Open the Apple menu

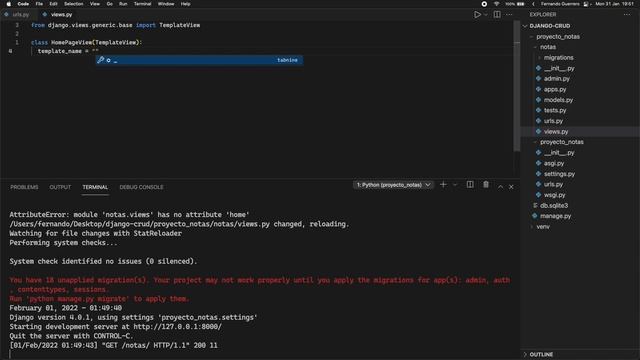pos(9,4)
